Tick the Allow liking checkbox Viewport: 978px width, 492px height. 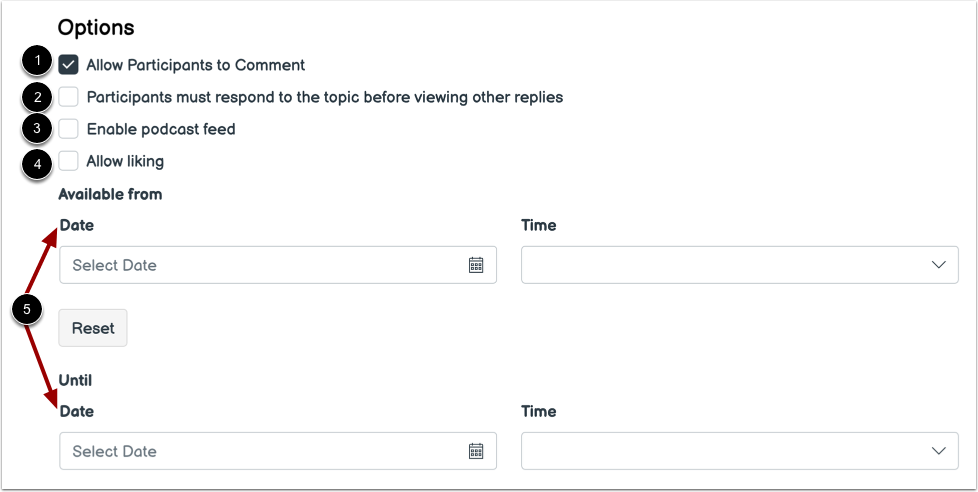coord(69,161)
